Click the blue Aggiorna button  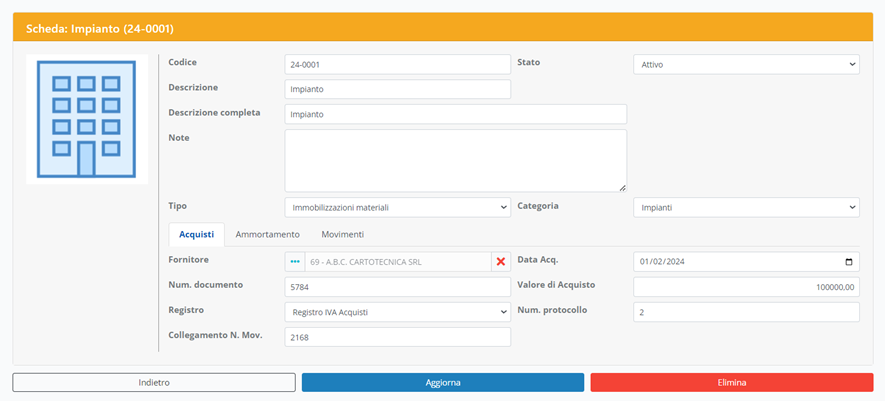tap(442, 382)
